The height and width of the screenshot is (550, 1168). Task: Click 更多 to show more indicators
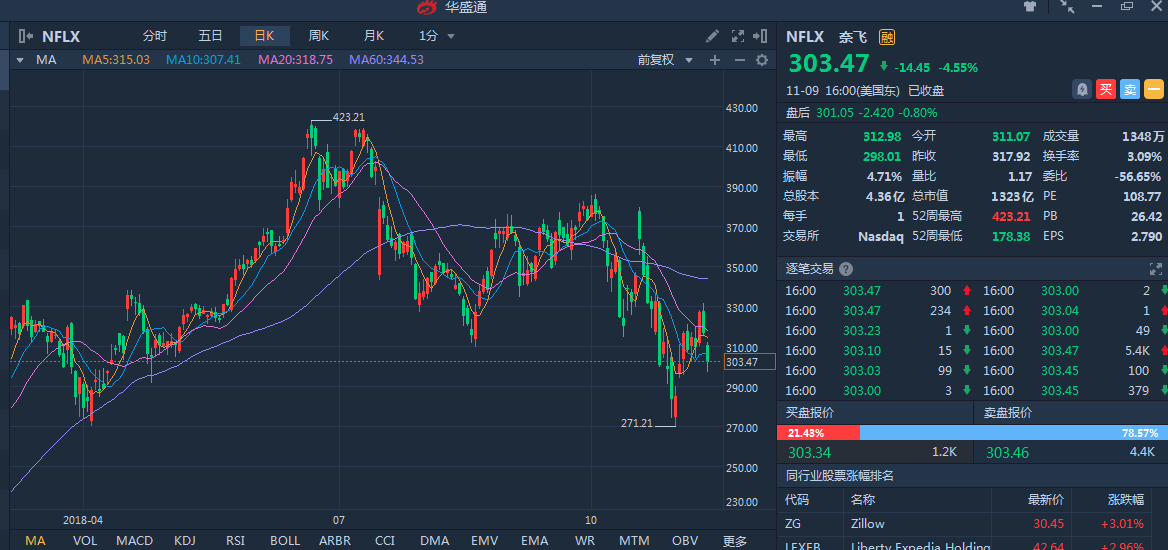735,541
